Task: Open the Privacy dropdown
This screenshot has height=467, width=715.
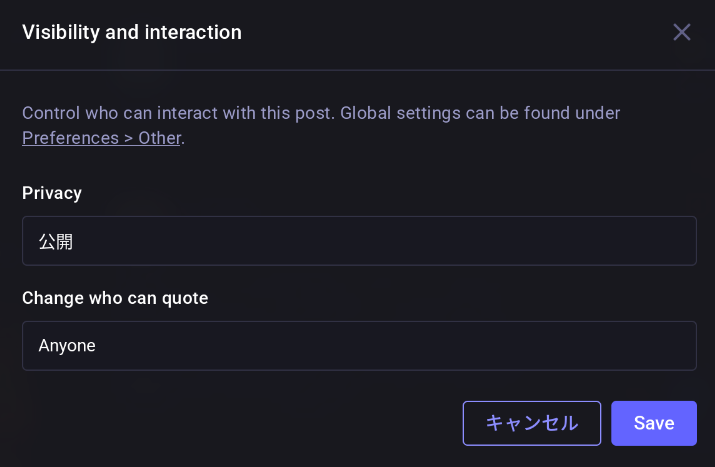Action: (359, 241)
